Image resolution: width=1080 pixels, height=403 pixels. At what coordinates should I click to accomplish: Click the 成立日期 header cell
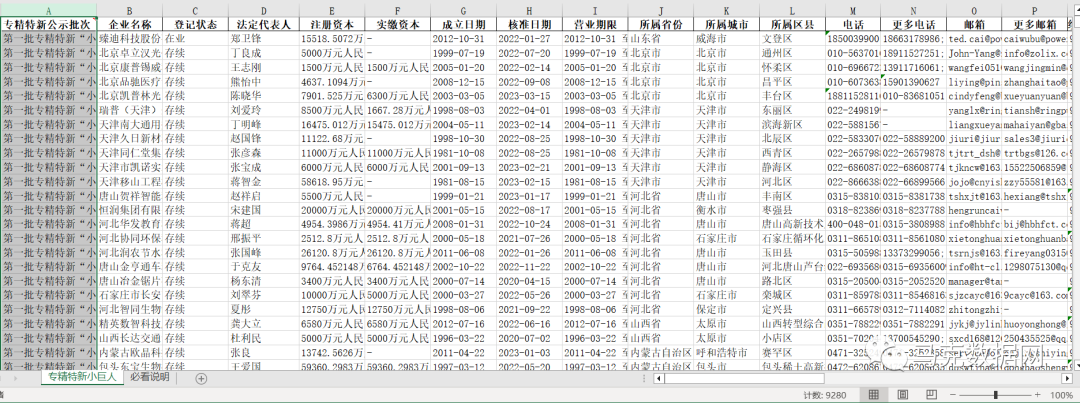tap(464, 24)
